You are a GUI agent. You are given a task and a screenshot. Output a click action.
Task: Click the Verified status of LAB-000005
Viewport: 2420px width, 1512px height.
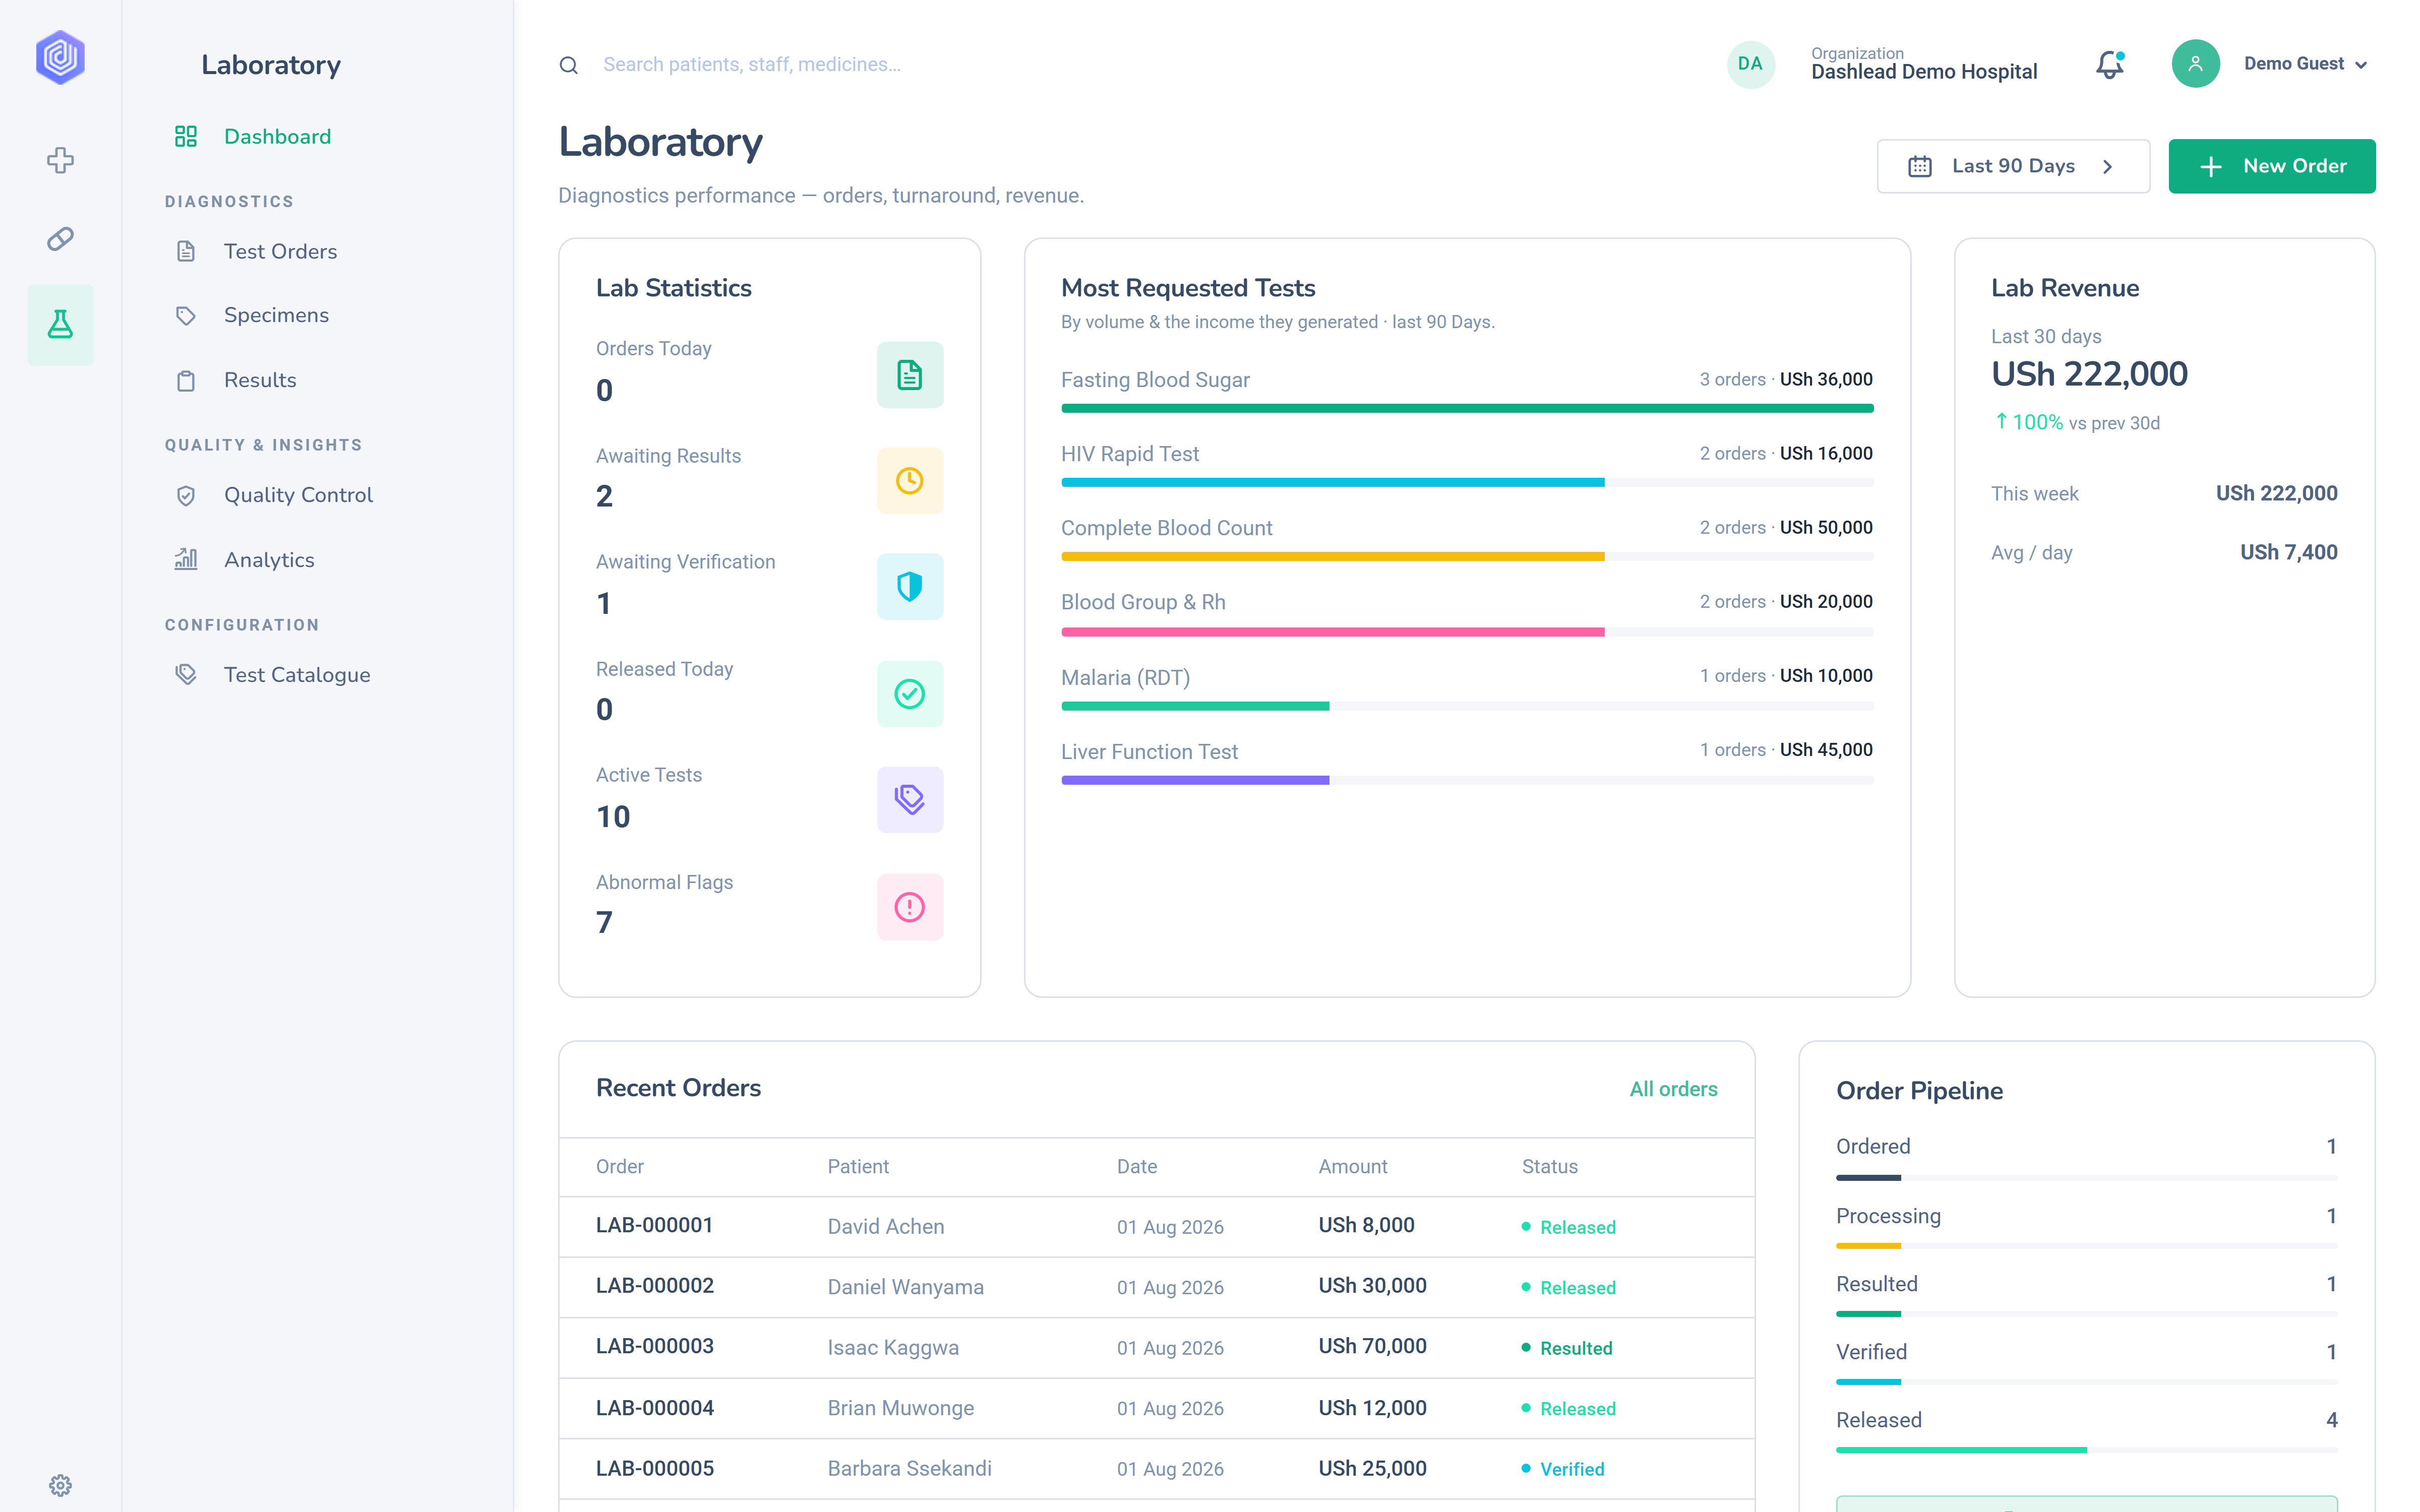1563,1469
